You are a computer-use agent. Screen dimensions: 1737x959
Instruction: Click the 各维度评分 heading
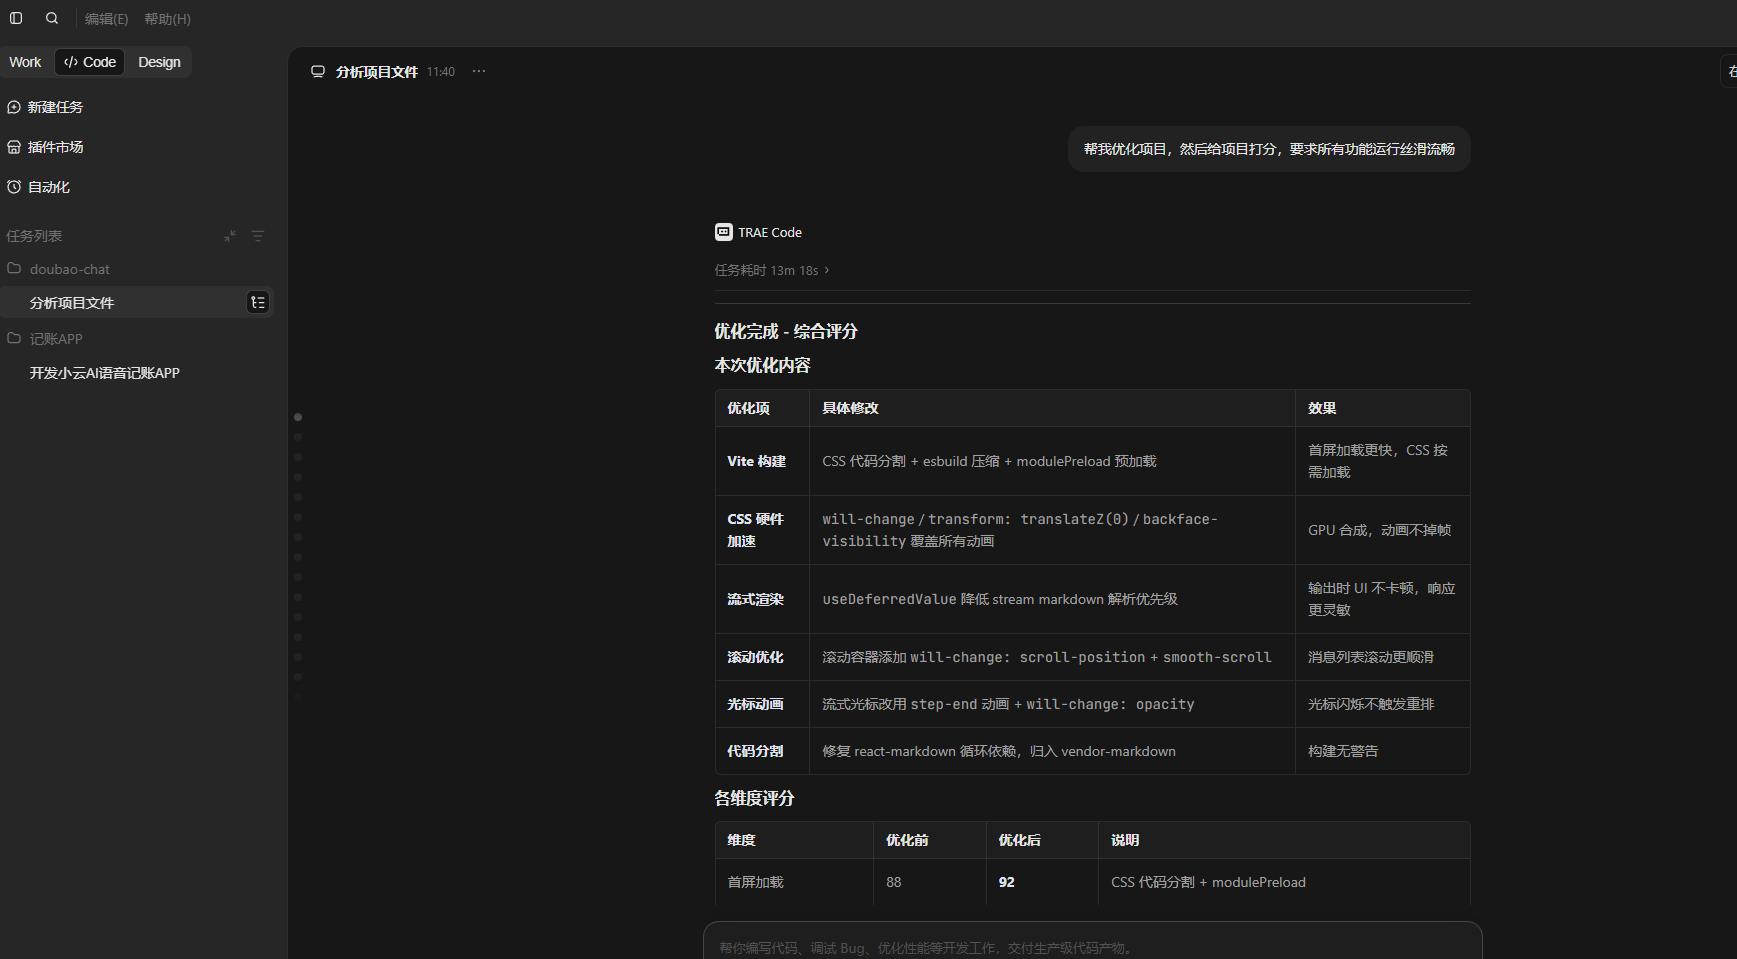click(x=754, y=798)
